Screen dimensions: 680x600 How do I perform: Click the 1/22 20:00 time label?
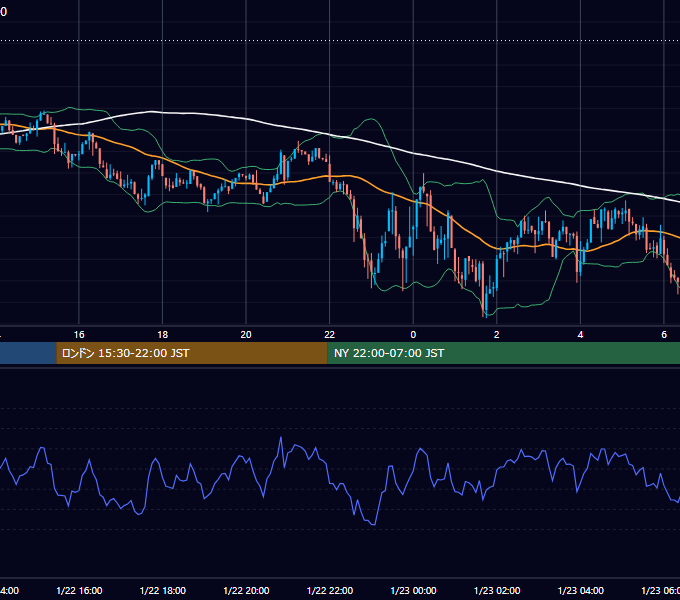[246, 590]
